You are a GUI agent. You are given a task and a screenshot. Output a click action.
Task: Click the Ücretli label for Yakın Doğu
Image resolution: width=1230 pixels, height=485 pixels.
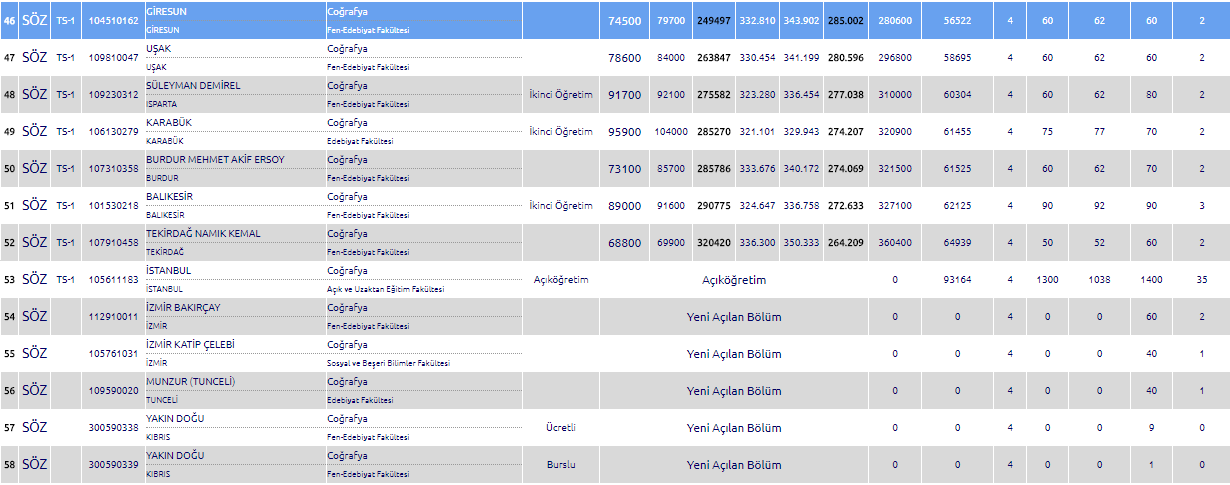(560, 428)
